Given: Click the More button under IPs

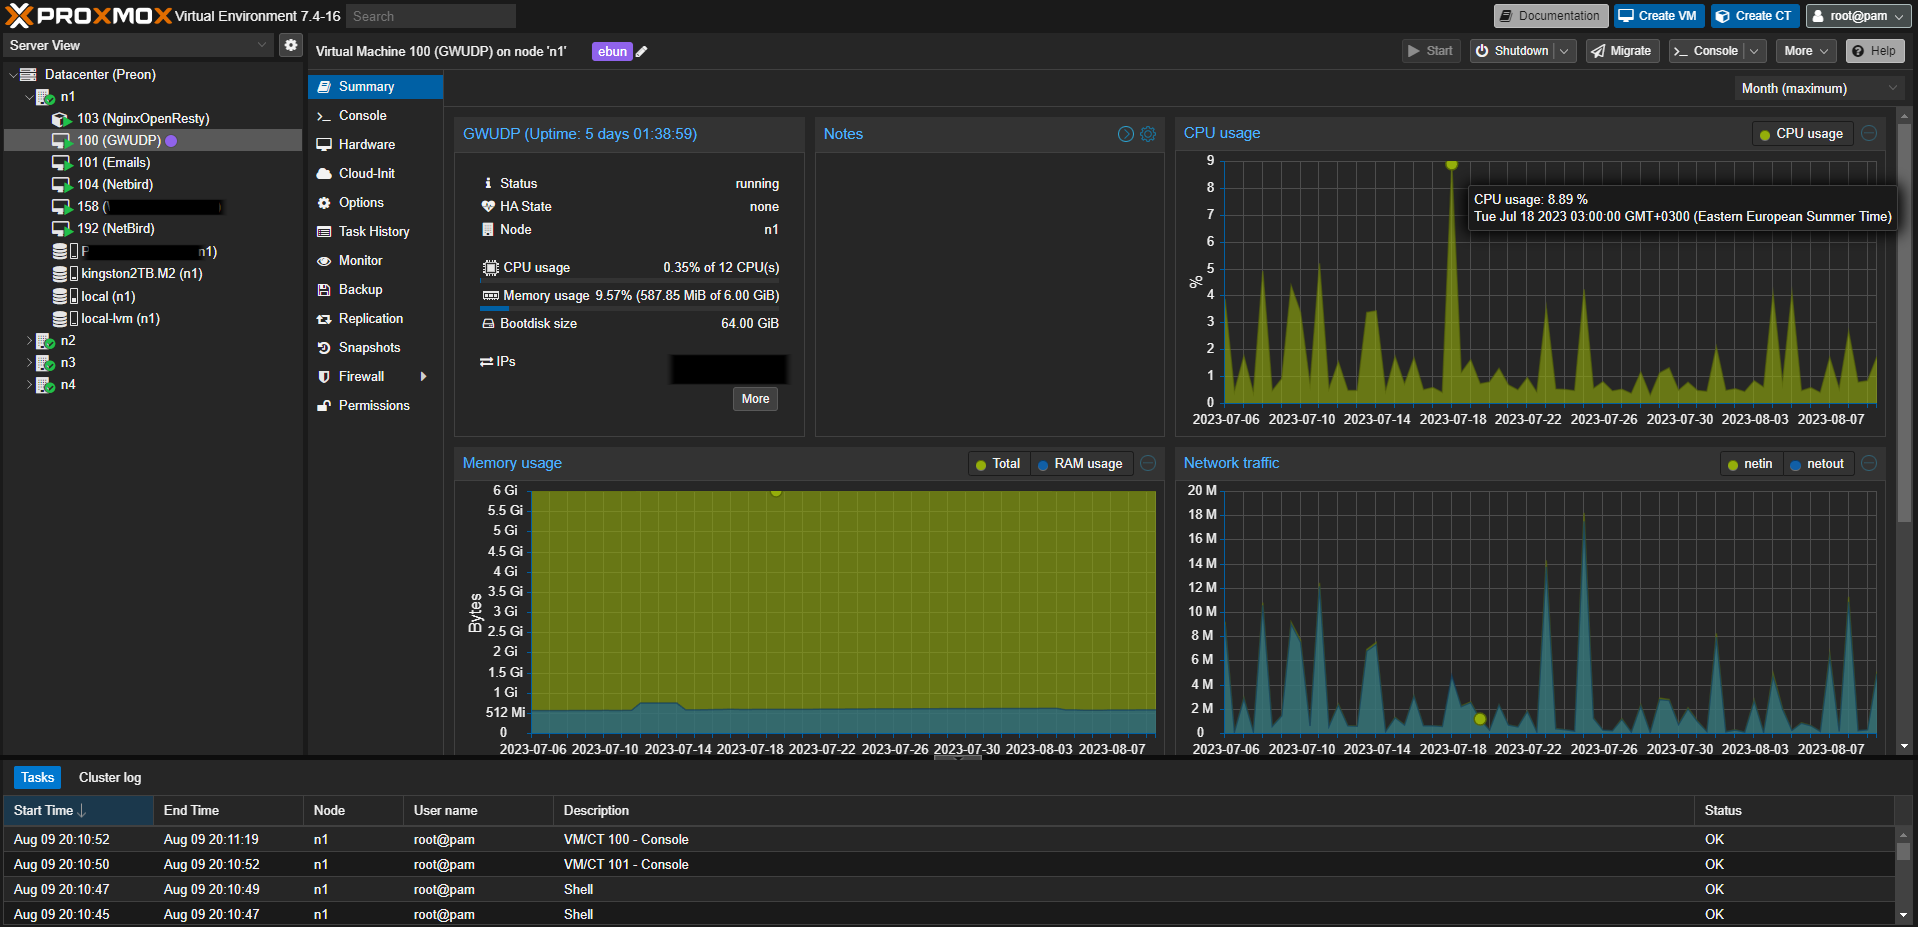Looking at the screenshot, I should click(755, 399).
